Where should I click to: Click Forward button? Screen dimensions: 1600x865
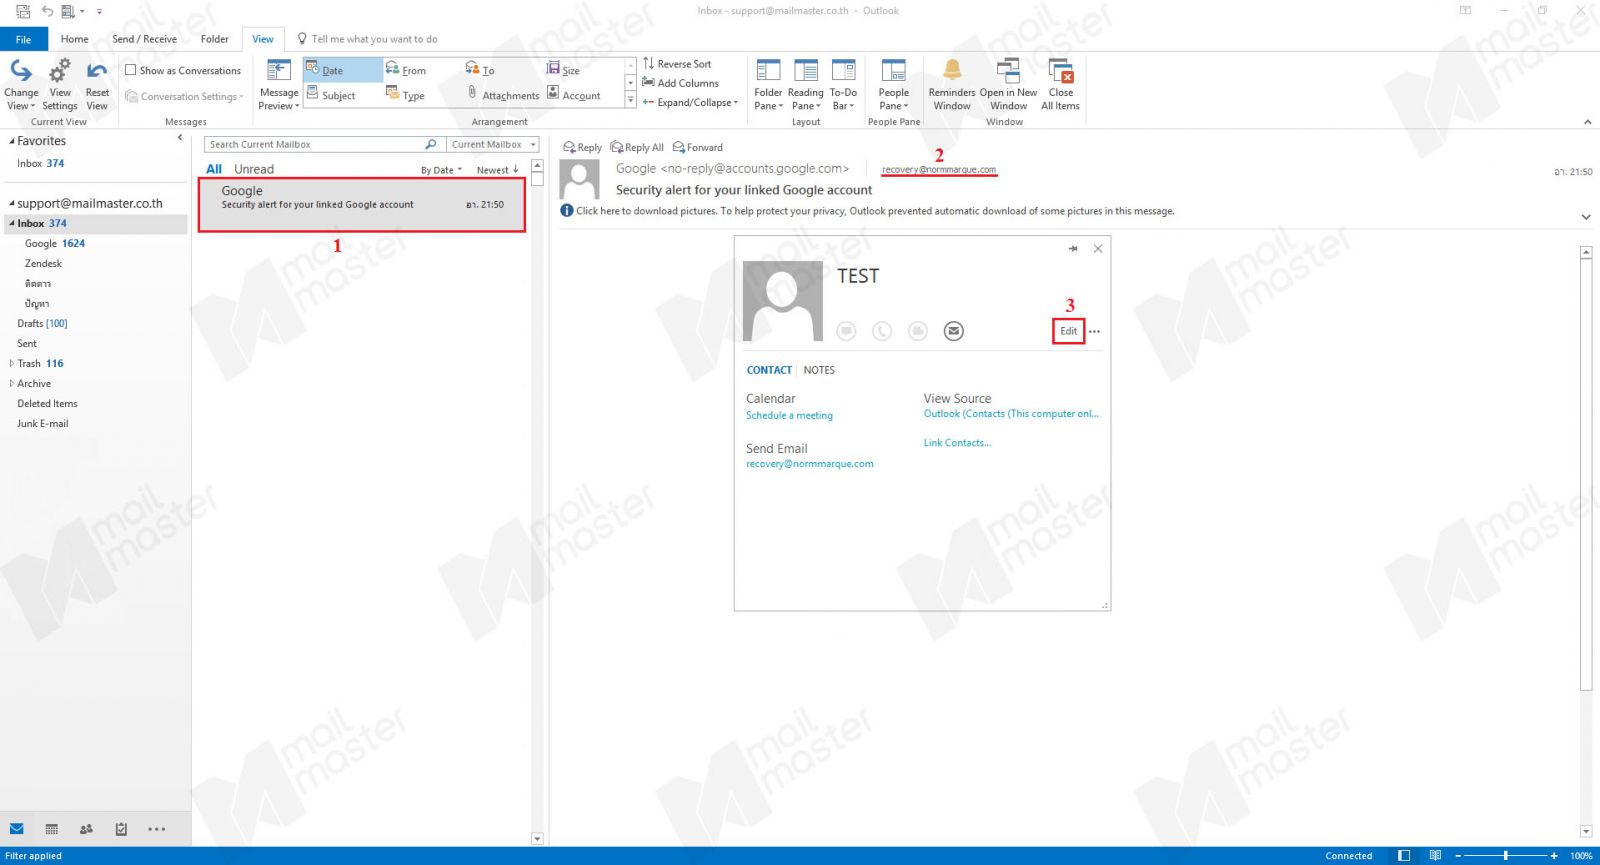coord(698,147)
